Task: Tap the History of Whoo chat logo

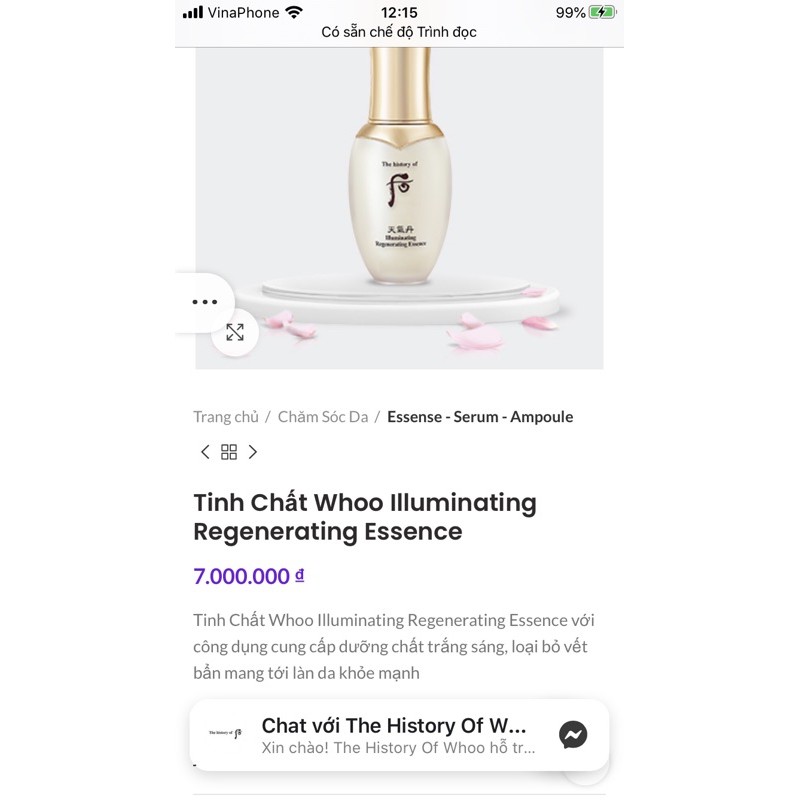Action: [225, 735]
